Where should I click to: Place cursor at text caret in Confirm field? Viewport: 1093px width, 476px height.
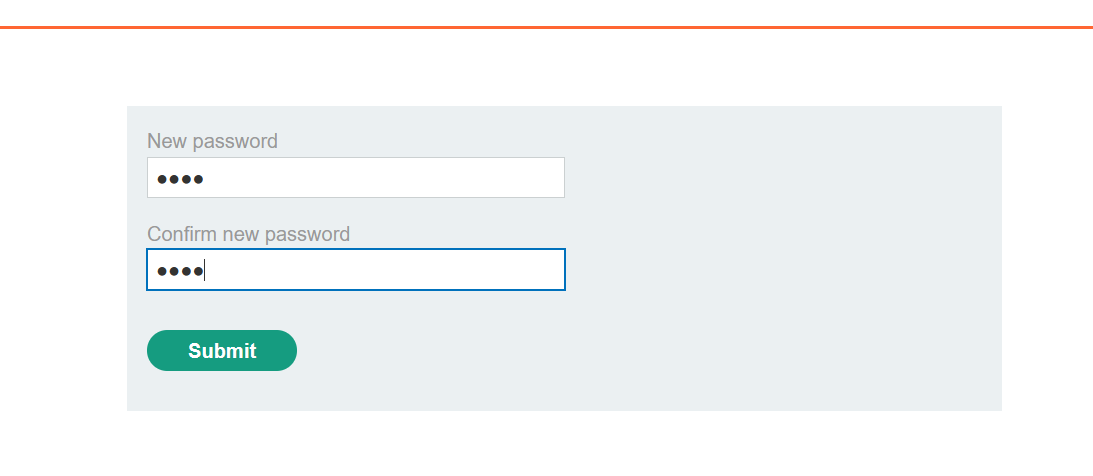tap(205, 271)
